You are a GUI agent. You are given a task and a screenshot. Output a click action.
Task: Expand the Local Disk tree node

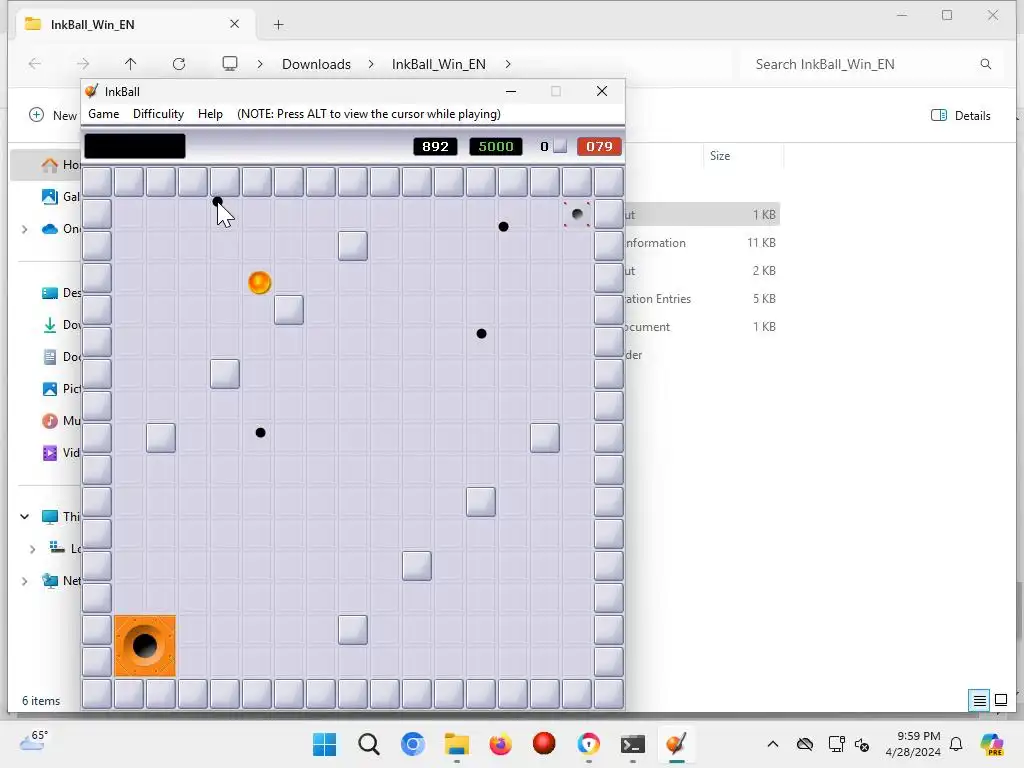coord(32,549)
